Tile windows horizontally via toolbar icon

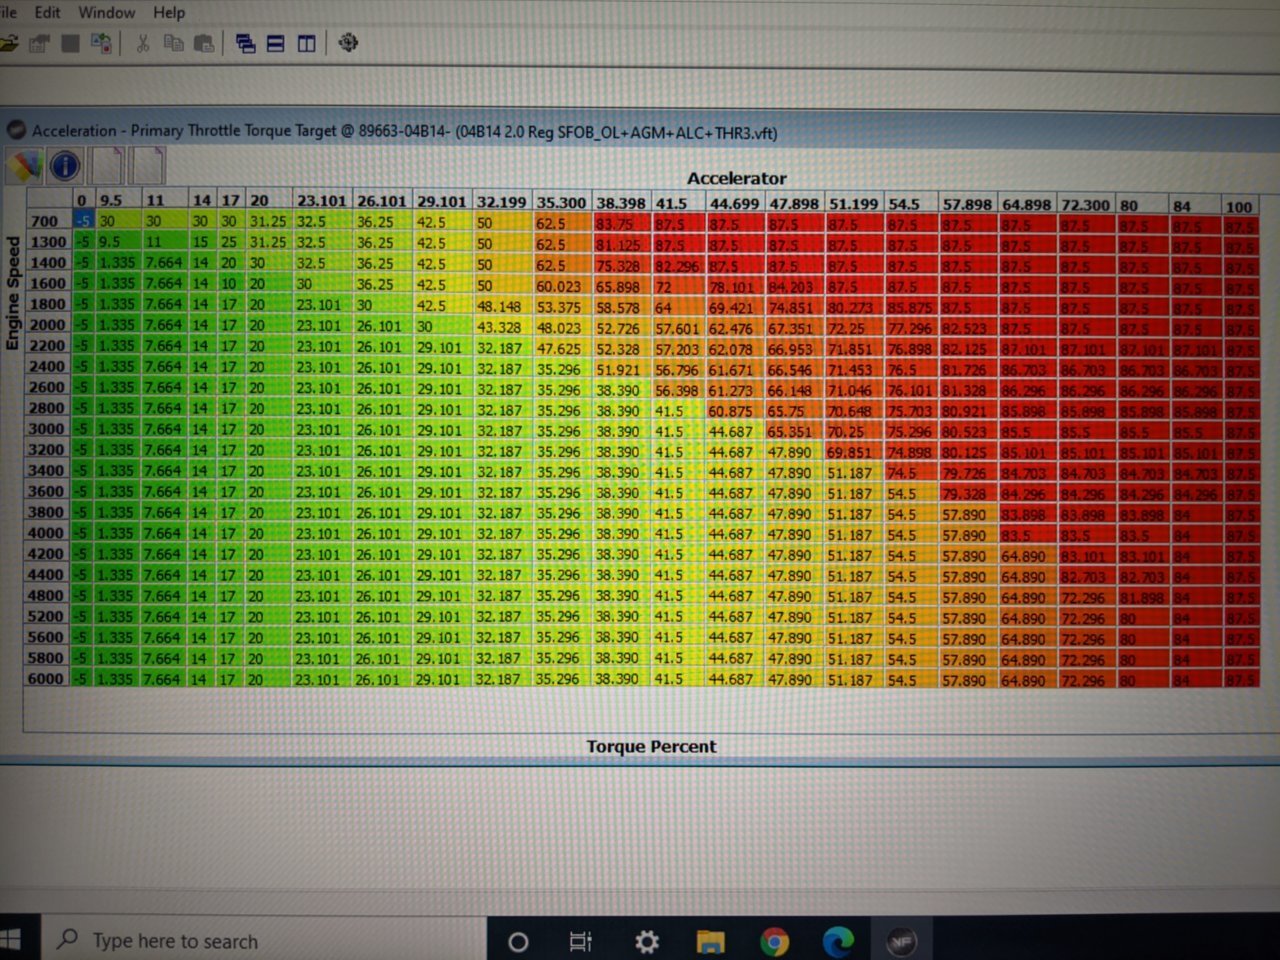(275, 43)
